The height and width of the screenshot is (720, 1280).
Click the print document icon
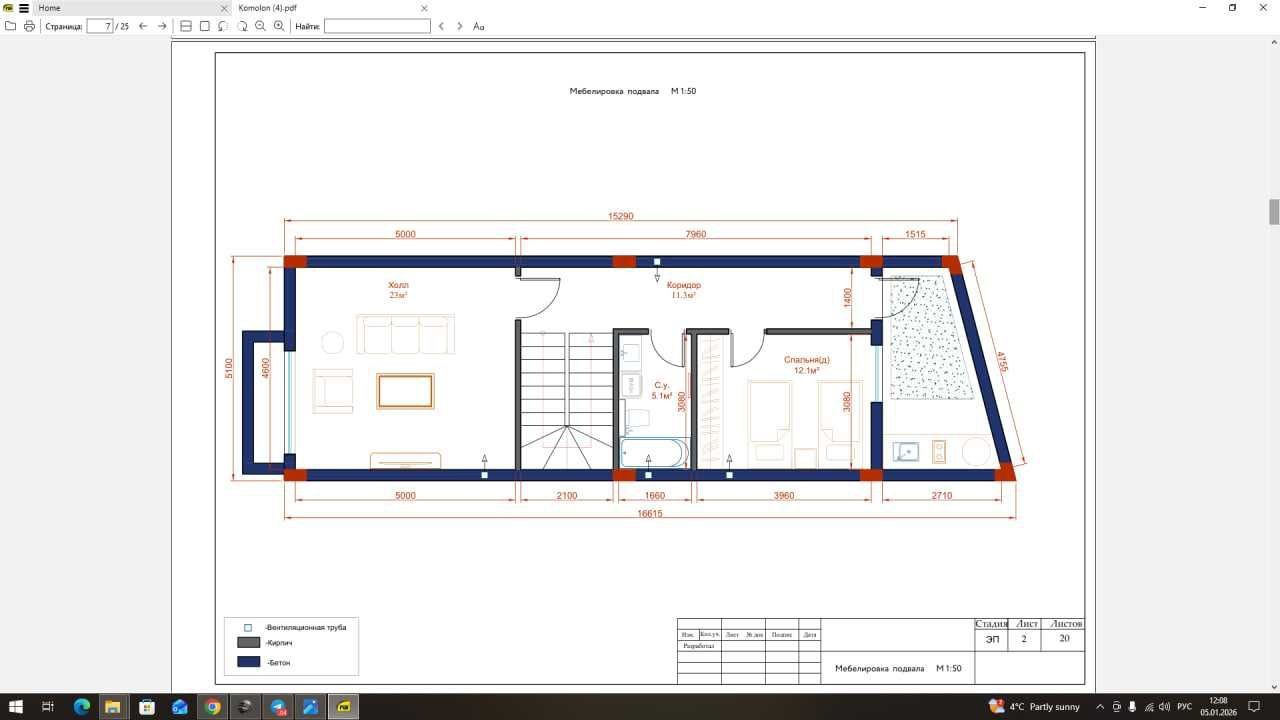click(x=29, y=26)
